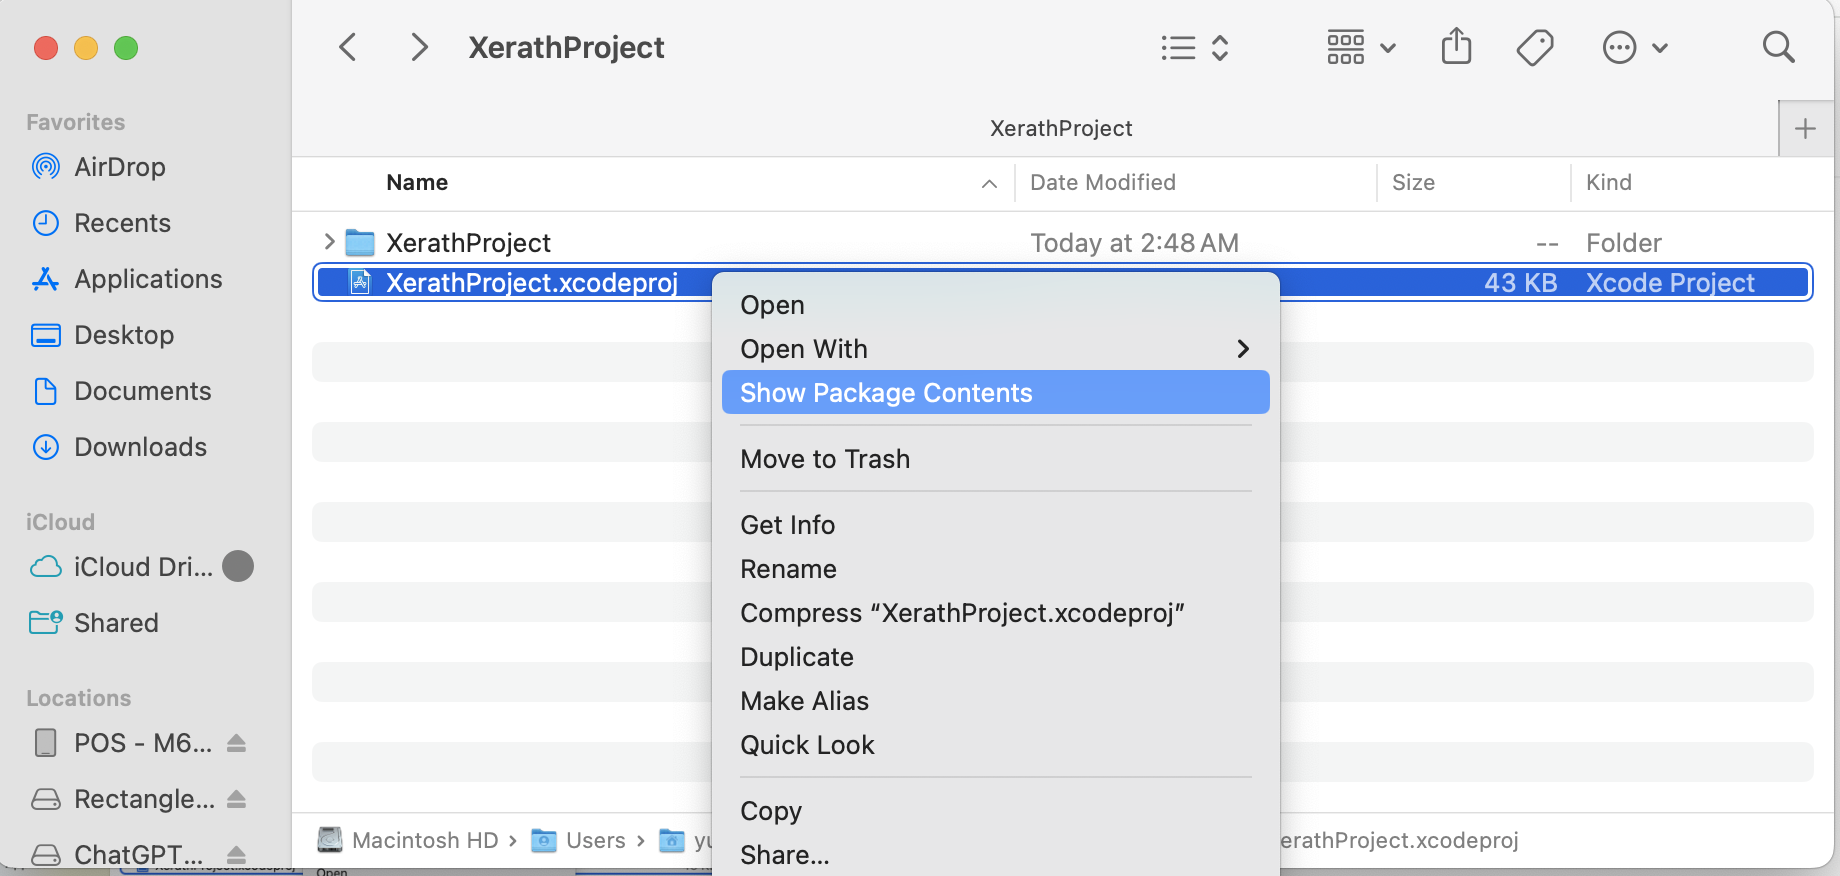Choose Duplicate from the context menu
Image resolution: width=1840 pixels, height=876 pixels.
click(x=995, y=657)
